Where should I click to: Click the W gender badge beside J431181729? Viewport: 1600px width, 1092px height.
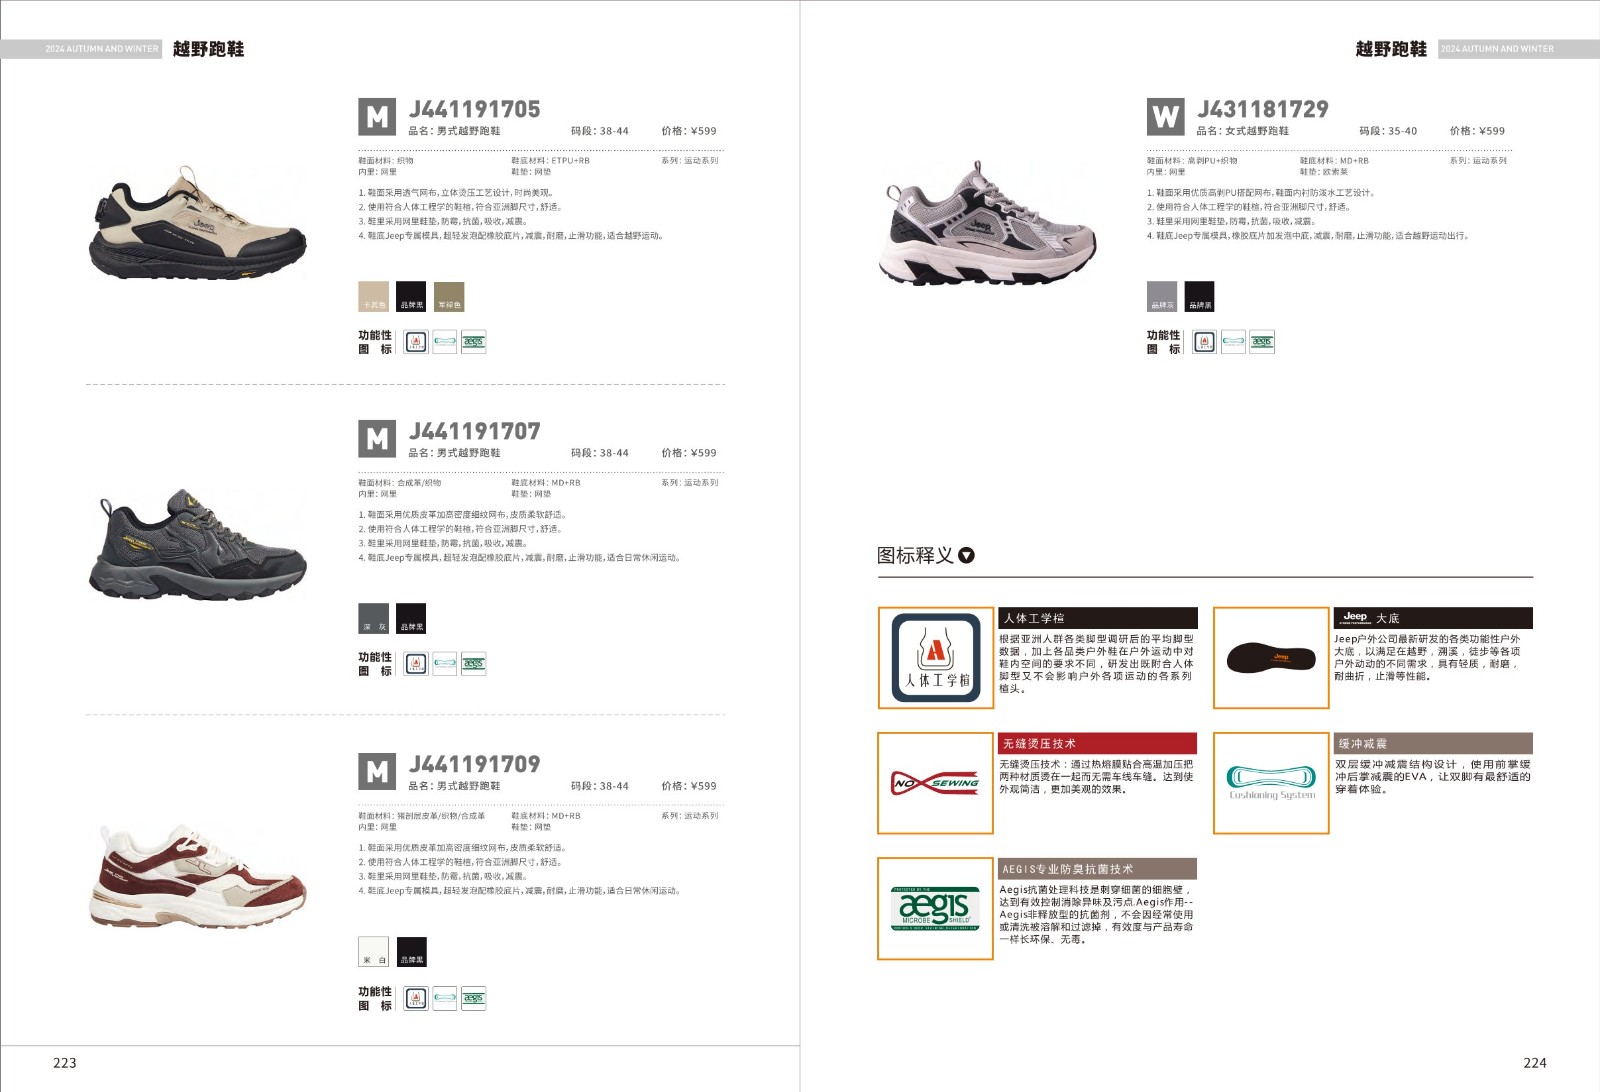tap(1166, 117)
